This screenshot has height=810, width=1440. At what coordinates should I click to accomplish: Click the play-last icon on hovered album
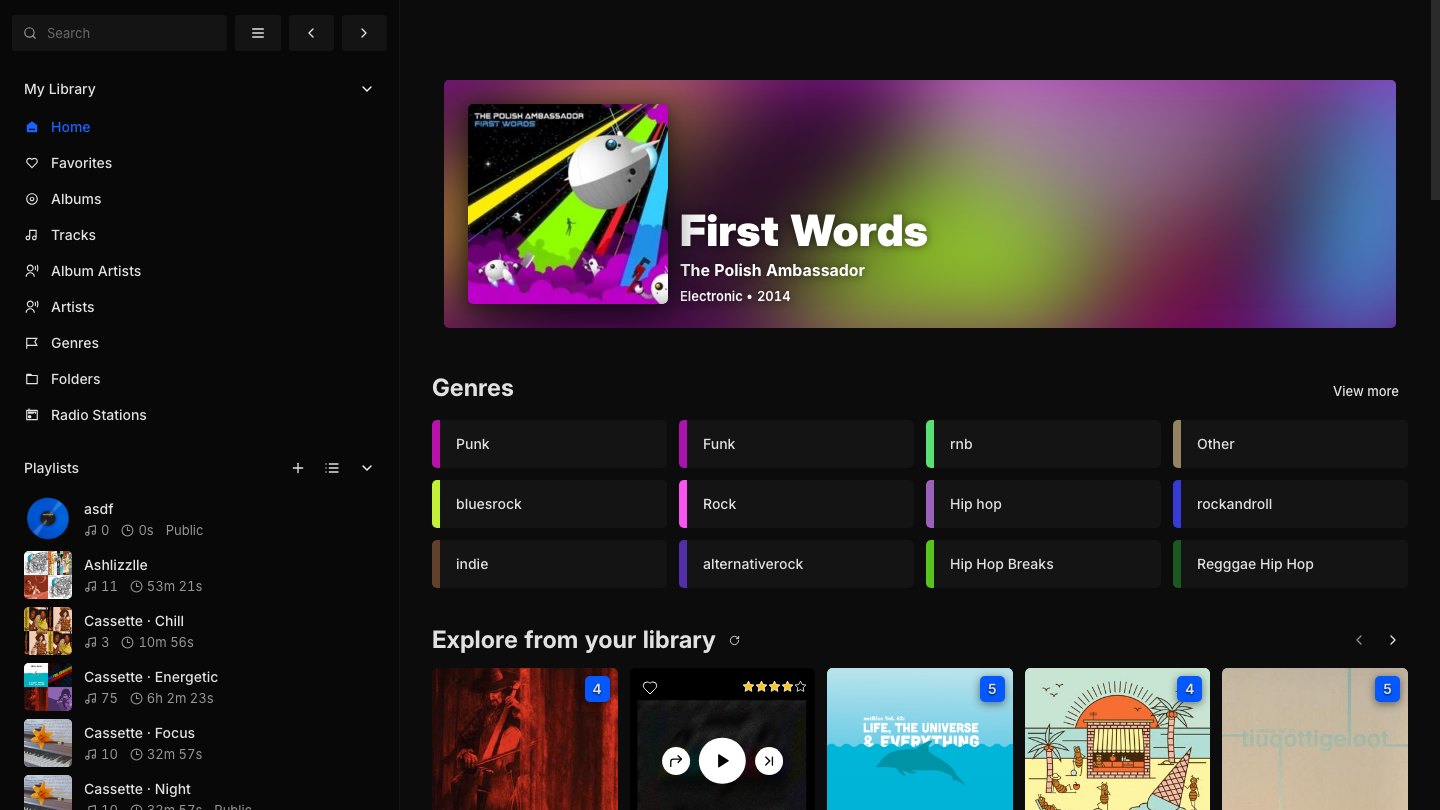click(768, 761)
